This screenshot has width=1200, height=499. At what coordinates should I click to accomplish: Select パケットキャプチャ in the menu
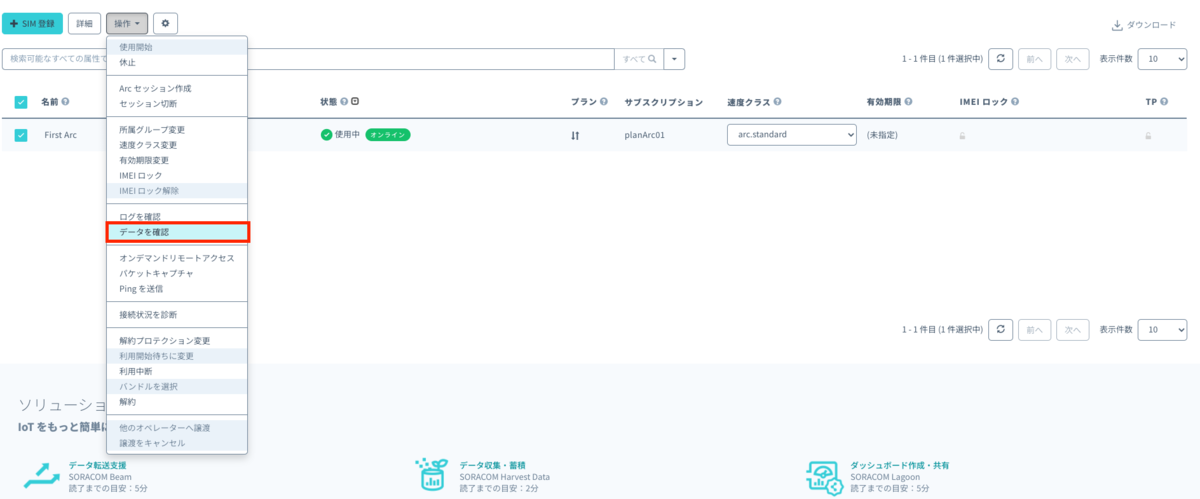point(177,273)
